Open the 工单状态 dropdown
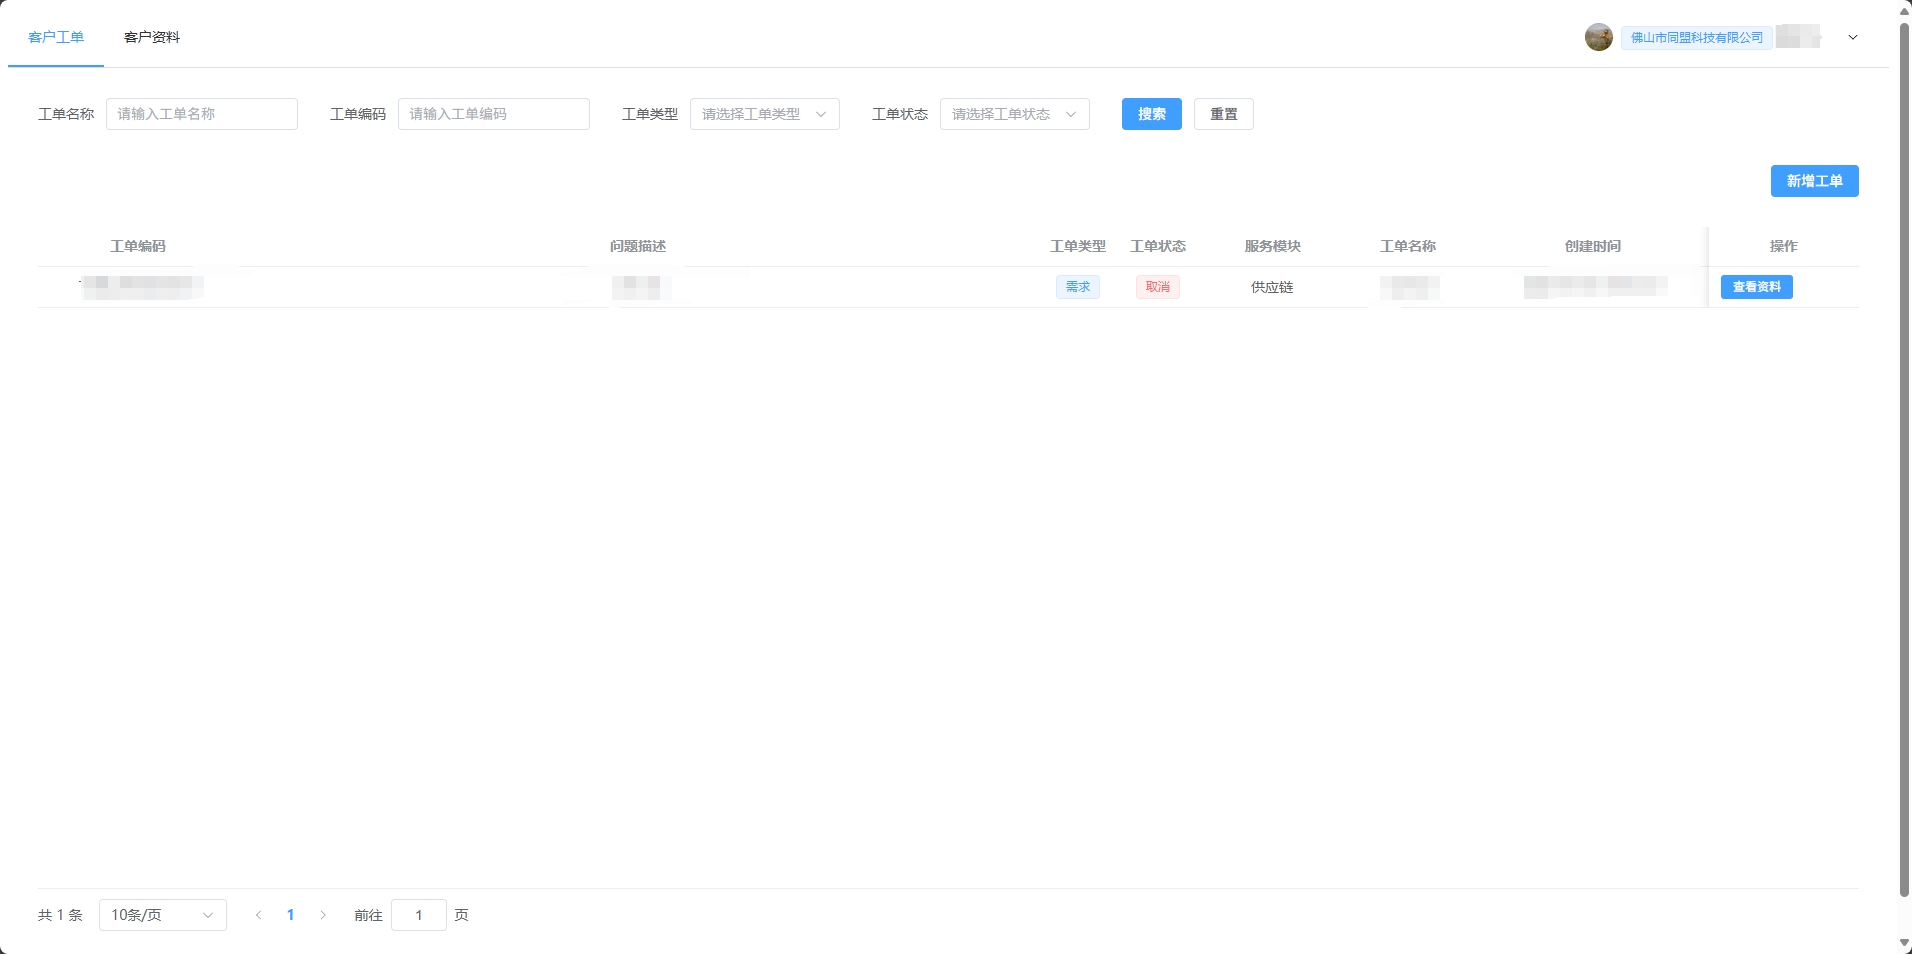 [x=1013, y=114]
